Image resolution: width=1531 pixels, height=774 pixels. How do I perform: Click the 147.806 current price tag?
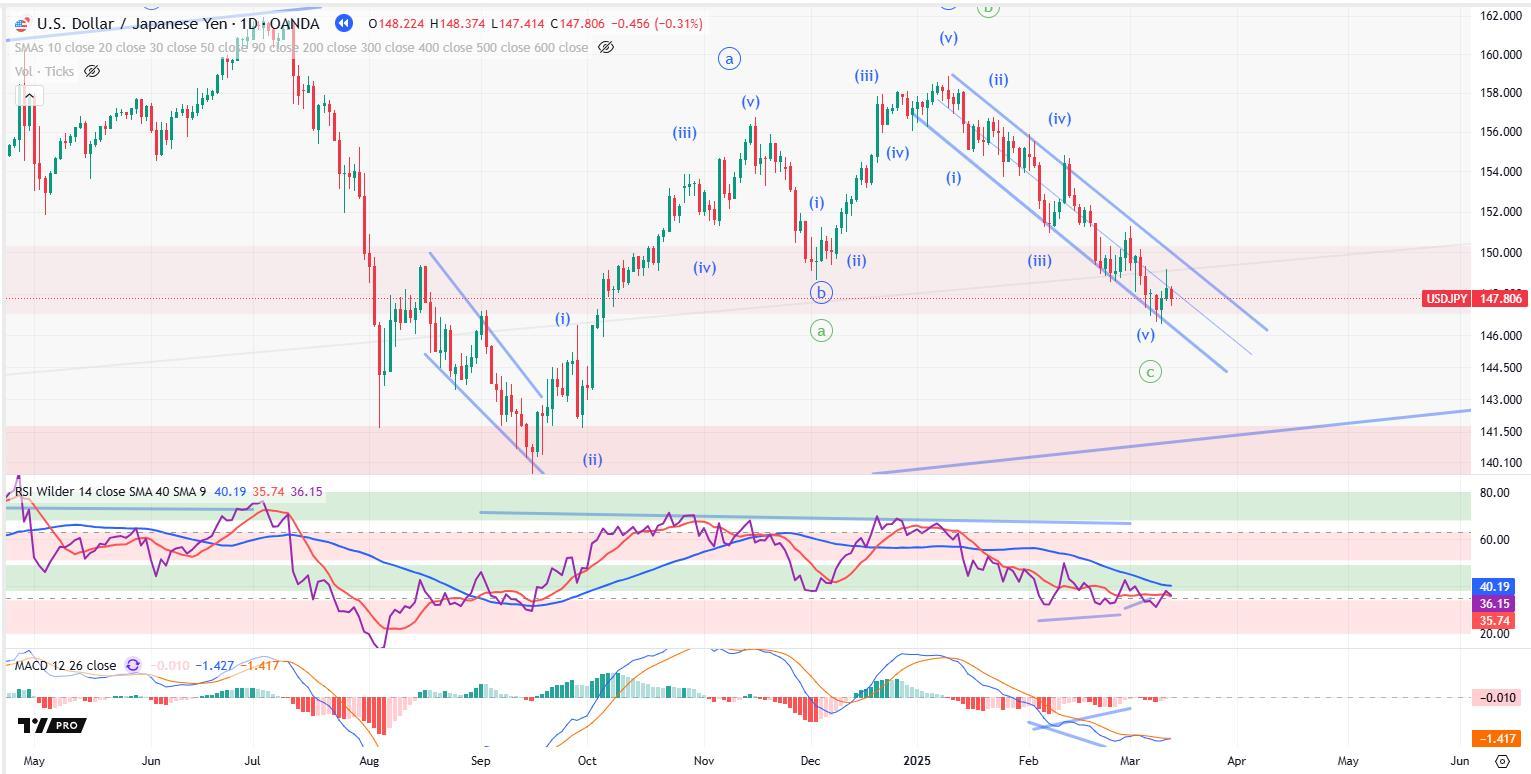tap(1498, 299)
